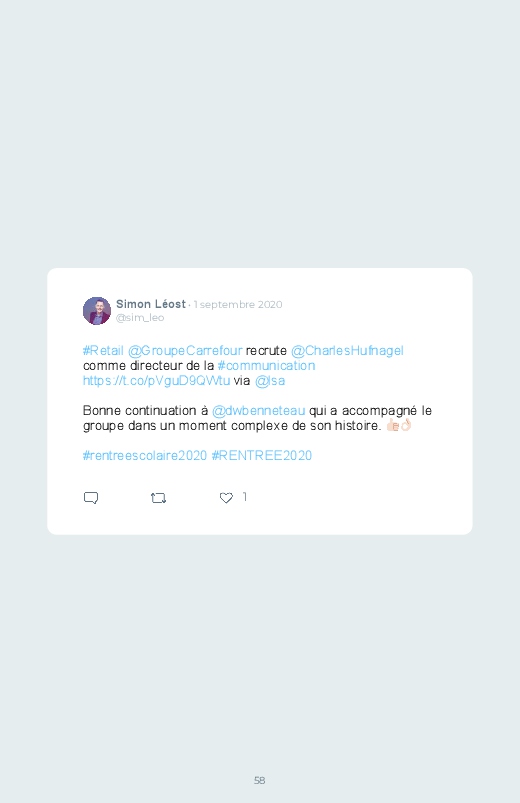The width and height of the screenshot is (520, 803).
Task: Click the retweet arrows icon
Action: pyautogui.click(x=159, y=498)
